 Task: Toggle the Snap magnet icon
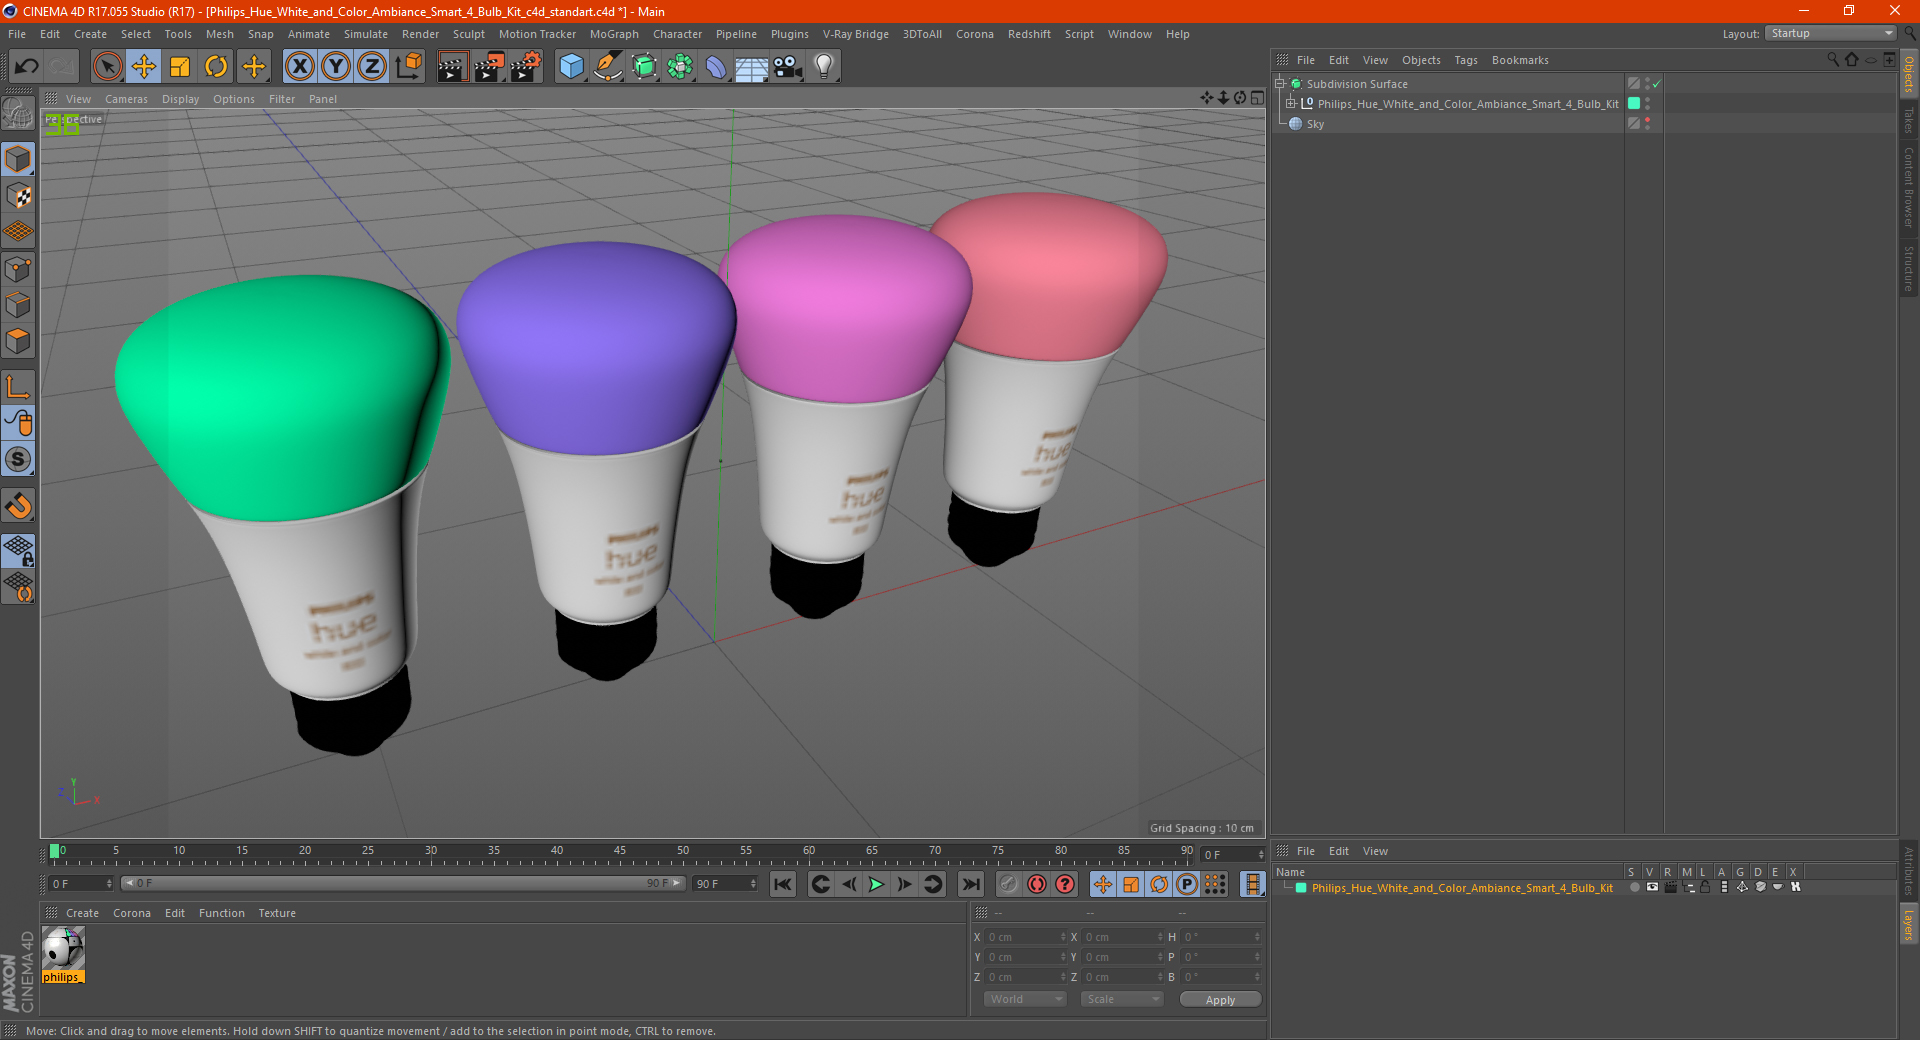(18, 506)
